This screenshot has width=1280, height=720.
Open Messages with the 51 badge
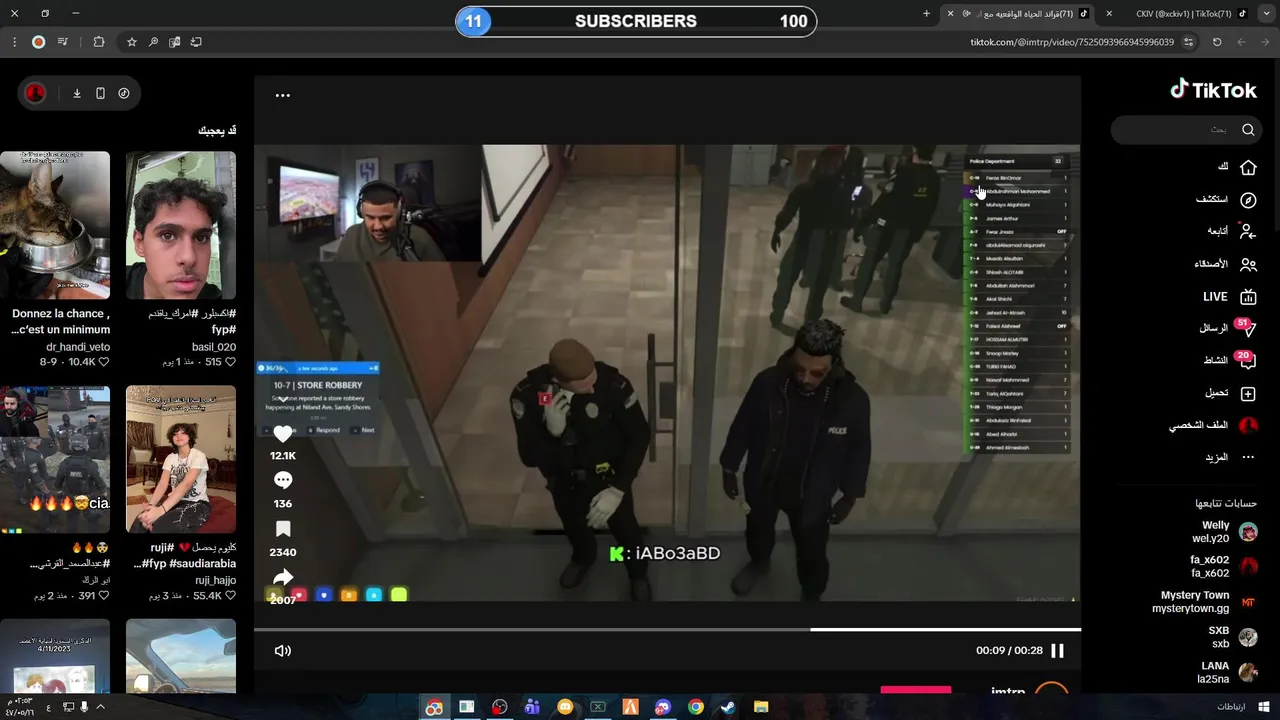[1246, 328]
